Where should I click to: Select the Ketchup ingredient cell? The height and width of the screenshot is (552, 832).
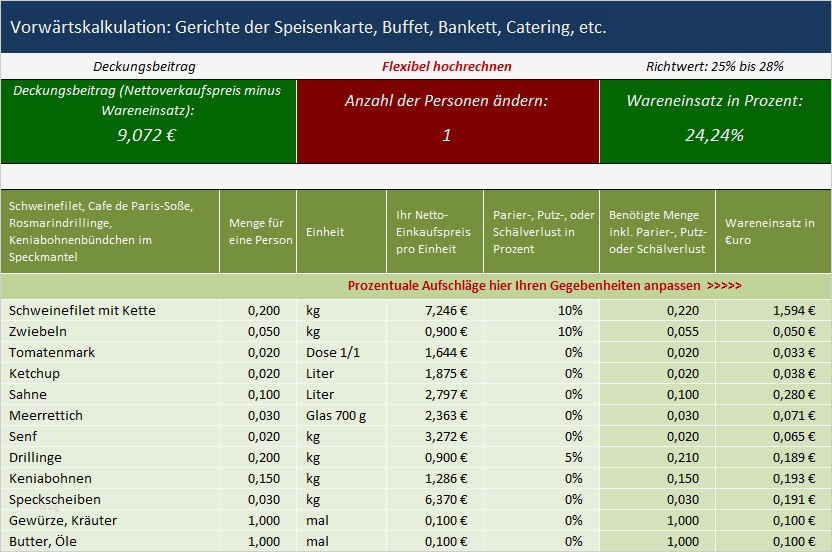click(x=110, y=374)
